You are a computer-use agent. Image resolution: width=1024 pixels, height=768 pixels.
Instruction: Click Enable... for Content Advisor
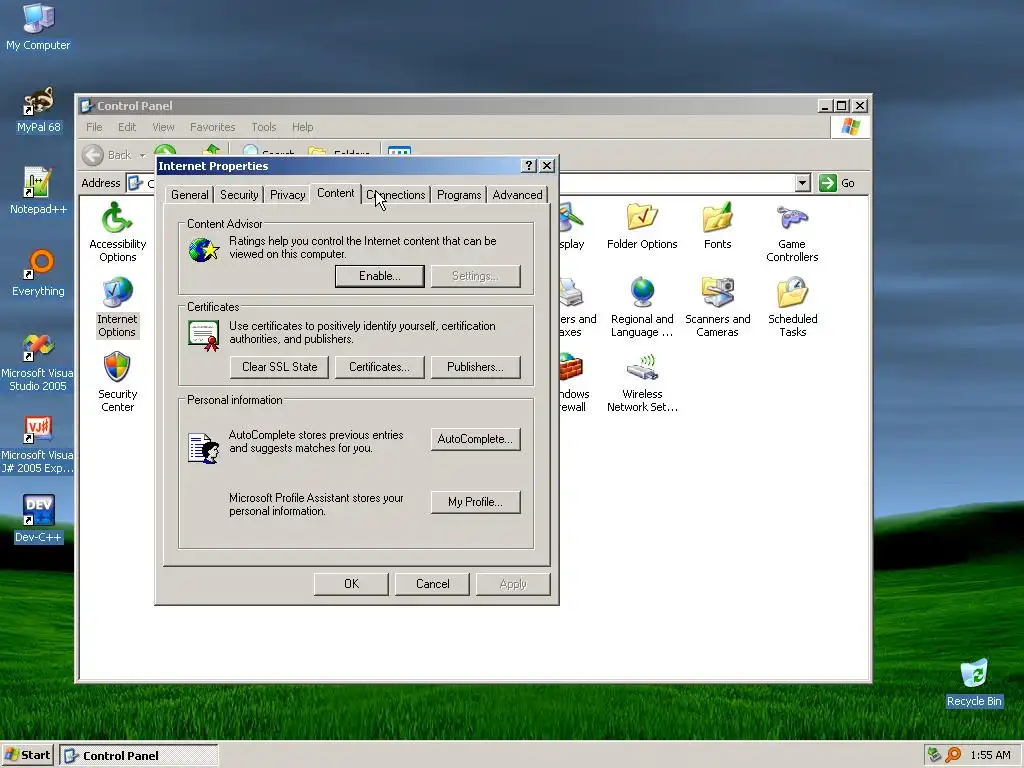point(379,276)
